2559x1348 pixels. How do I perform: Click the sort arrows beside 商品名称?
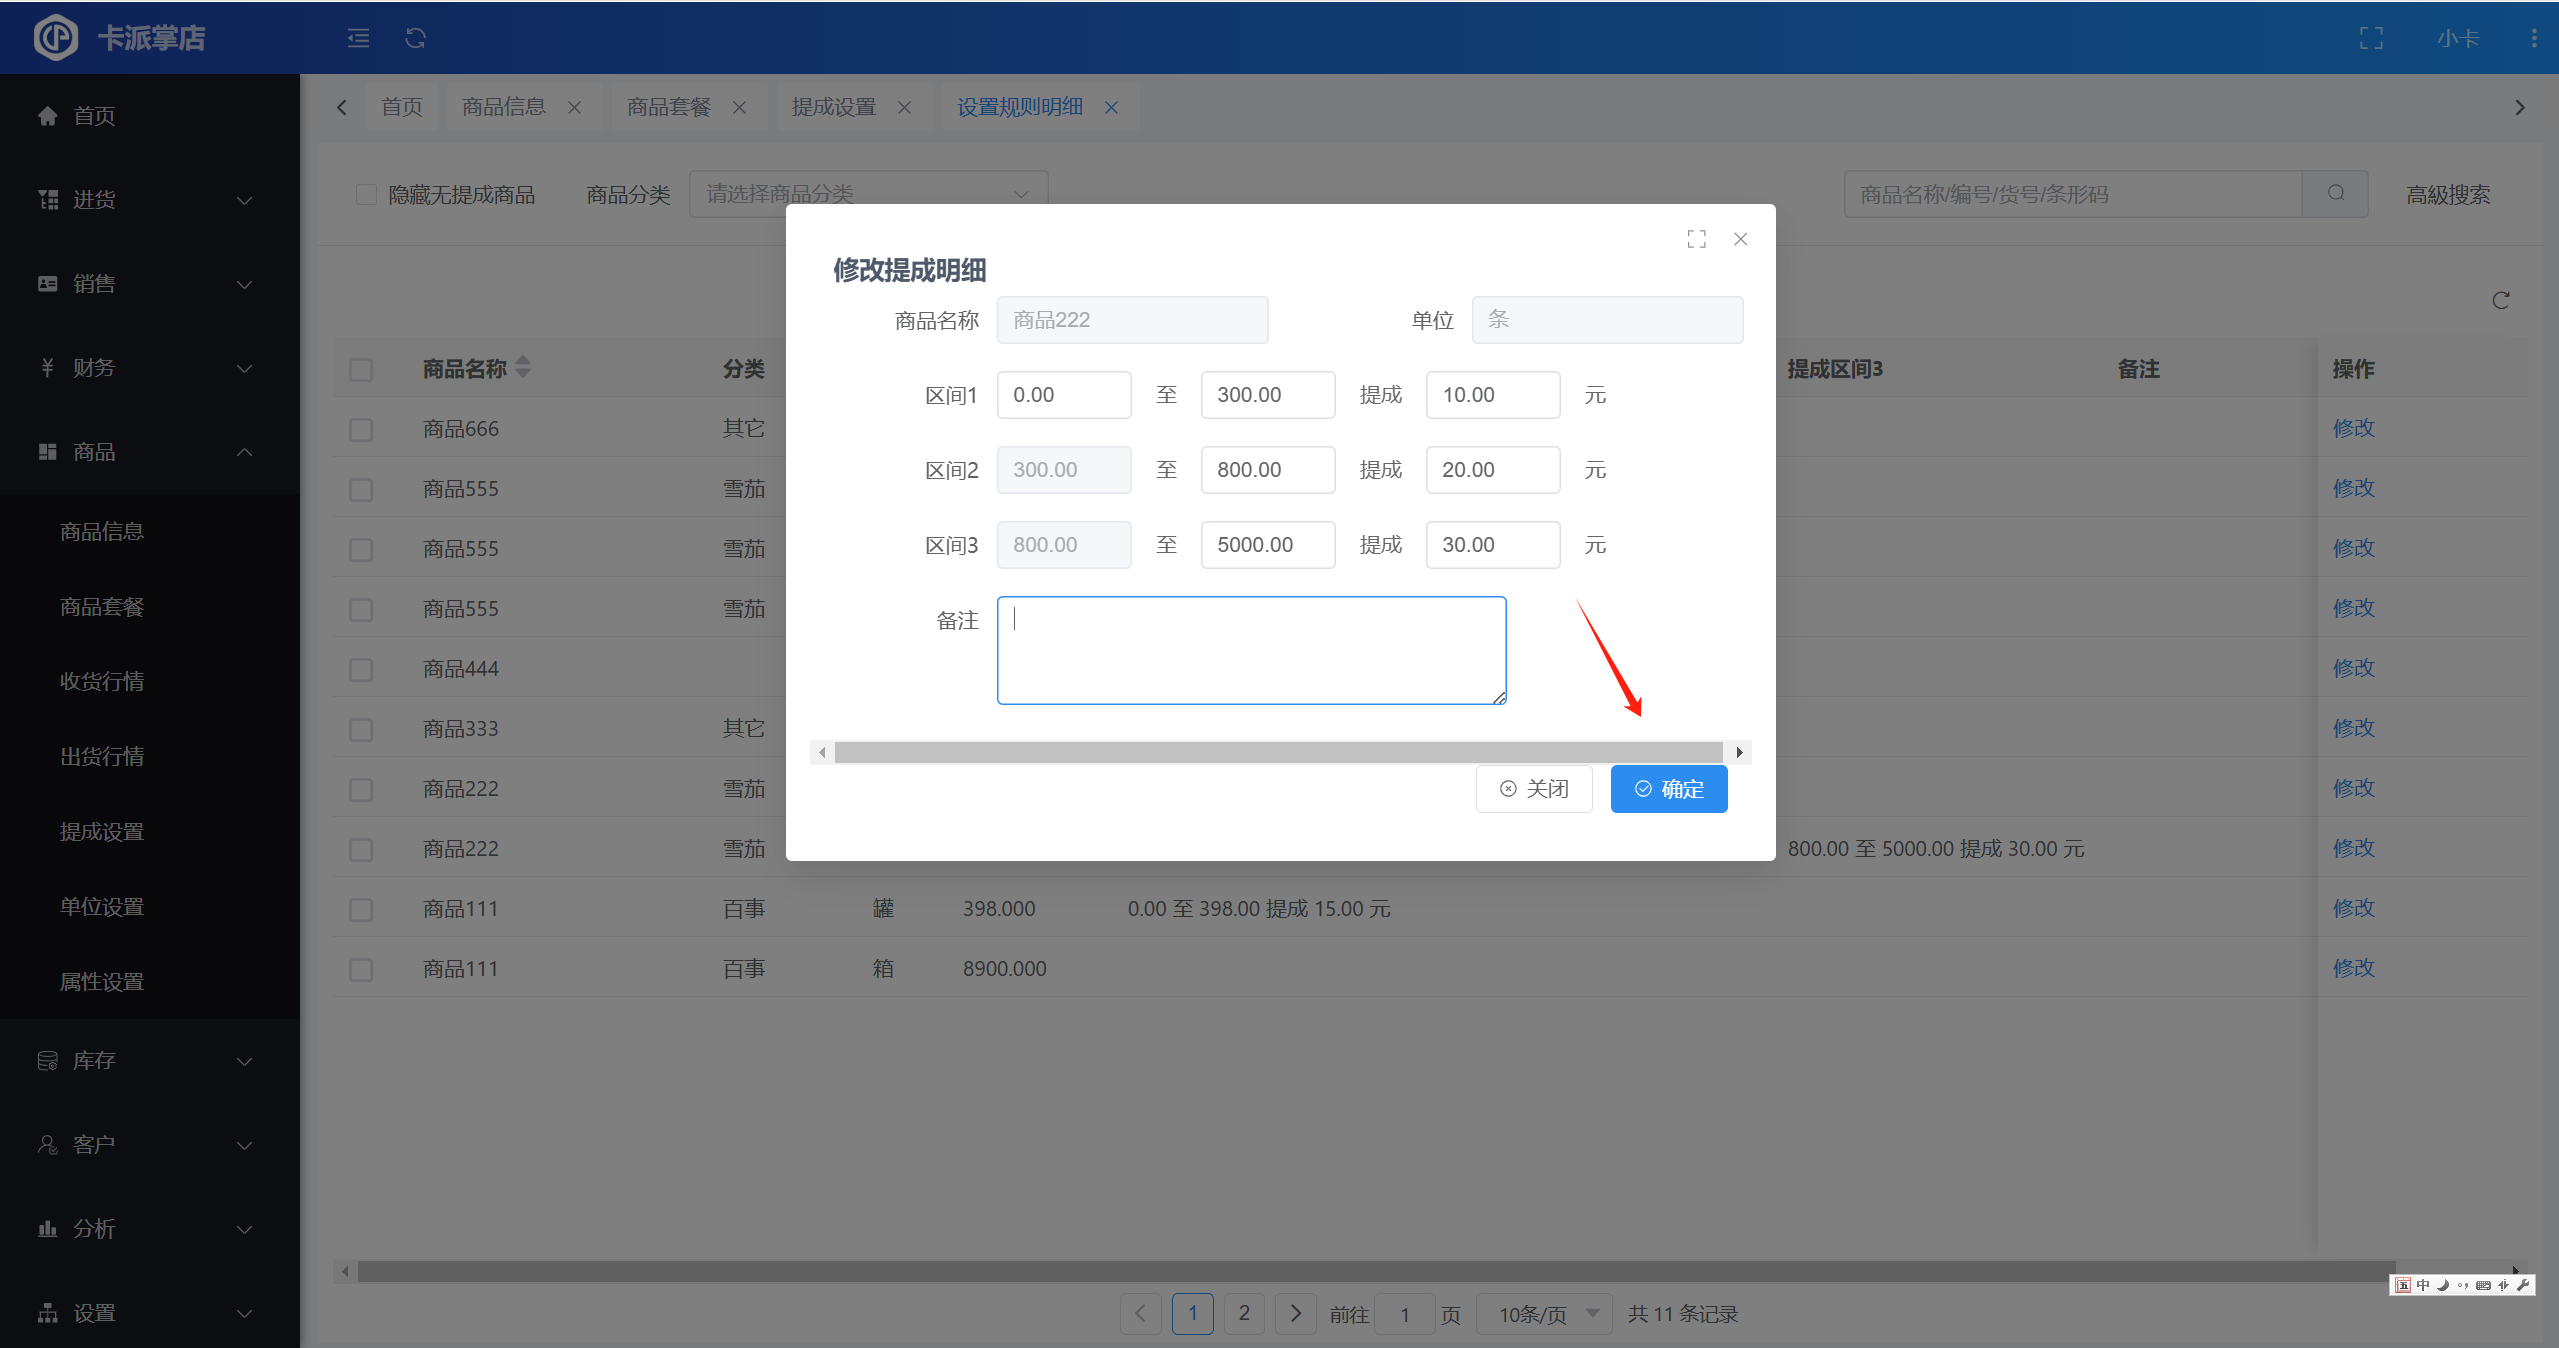(523, 367)
